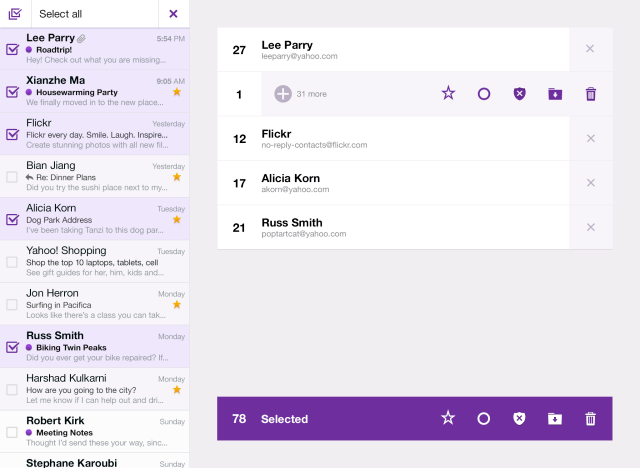Click star on Jon Herron email
Screen dimensions: 640x468
point(177,304)
